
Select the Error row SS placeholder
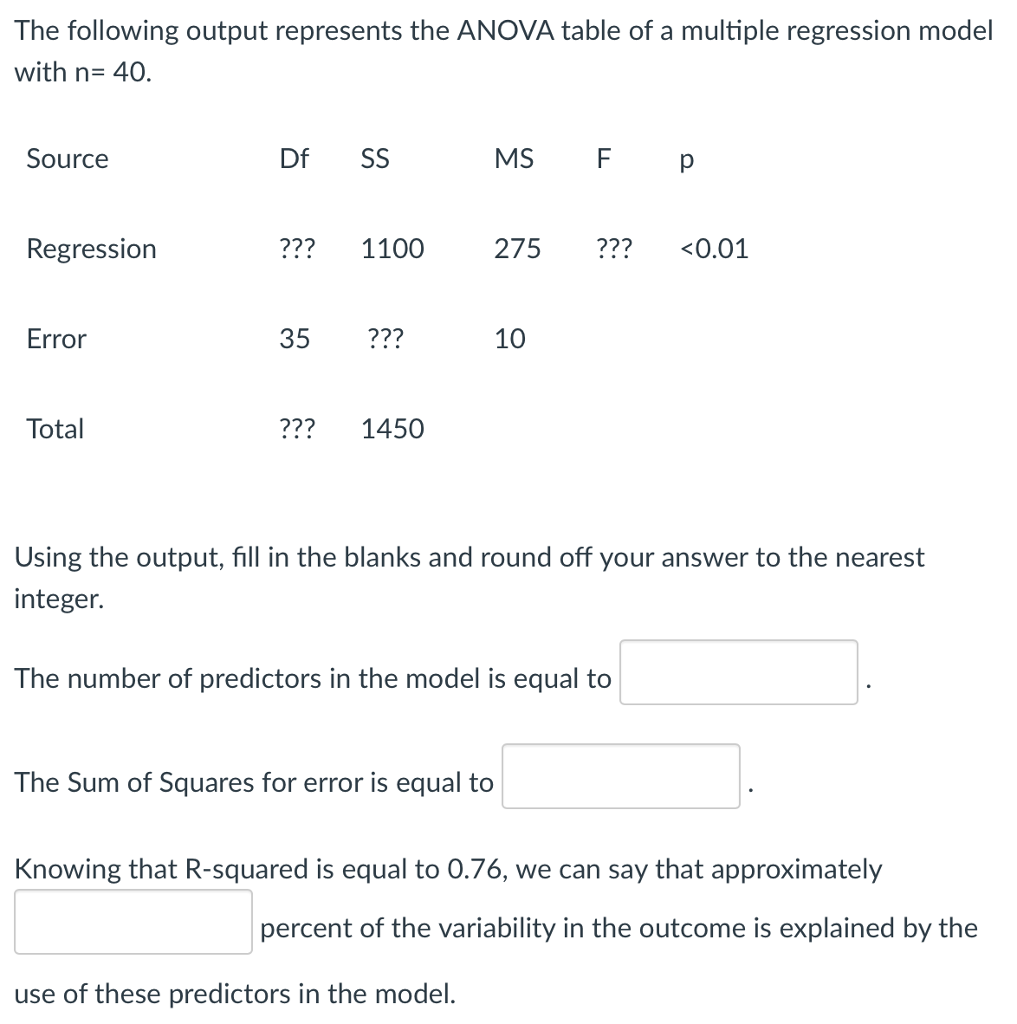(x=386, y=339)
